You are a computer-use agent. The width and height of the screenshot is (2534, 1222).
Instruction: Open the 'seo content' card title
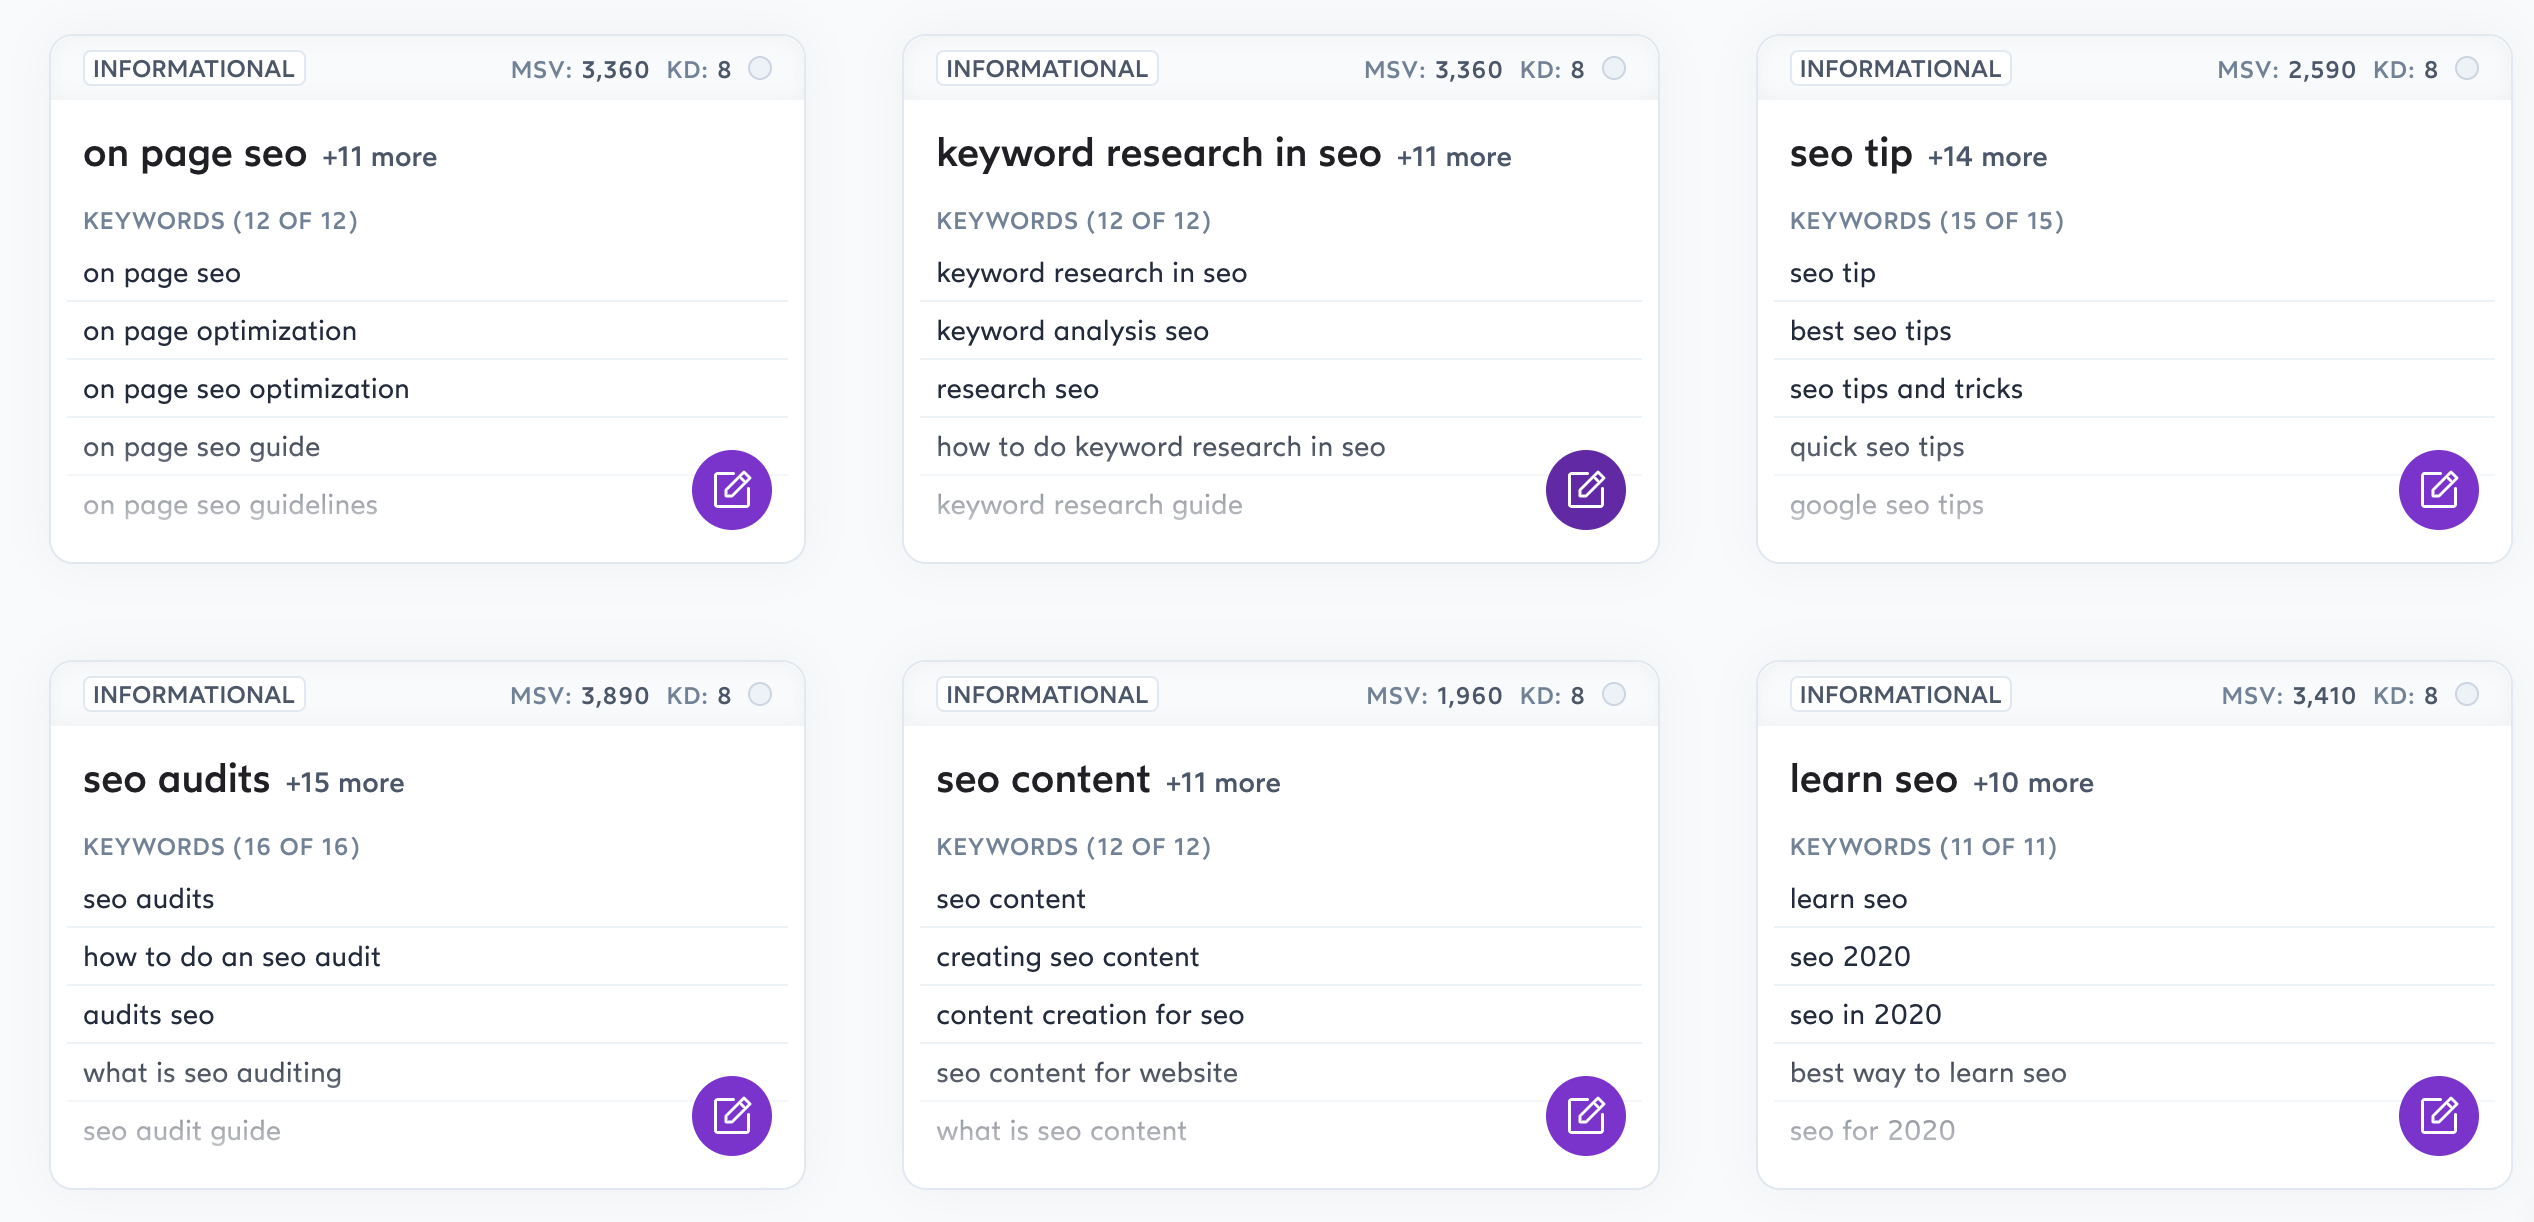[1043, 780]
